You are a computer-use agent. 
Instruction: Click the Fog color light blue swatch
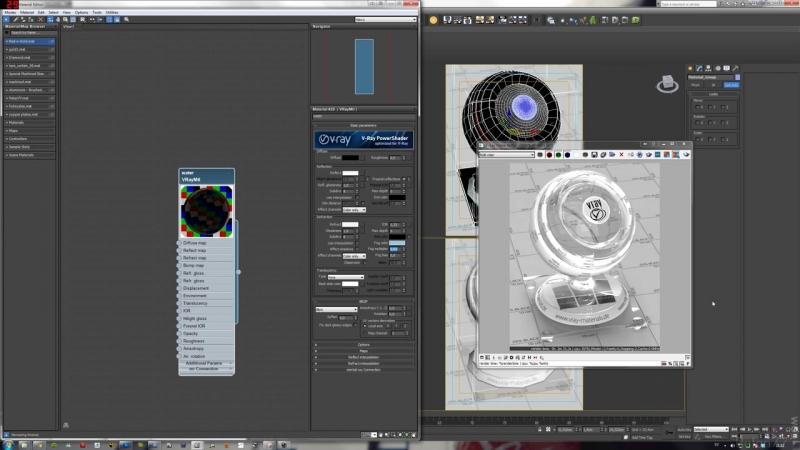click(397, 243)
